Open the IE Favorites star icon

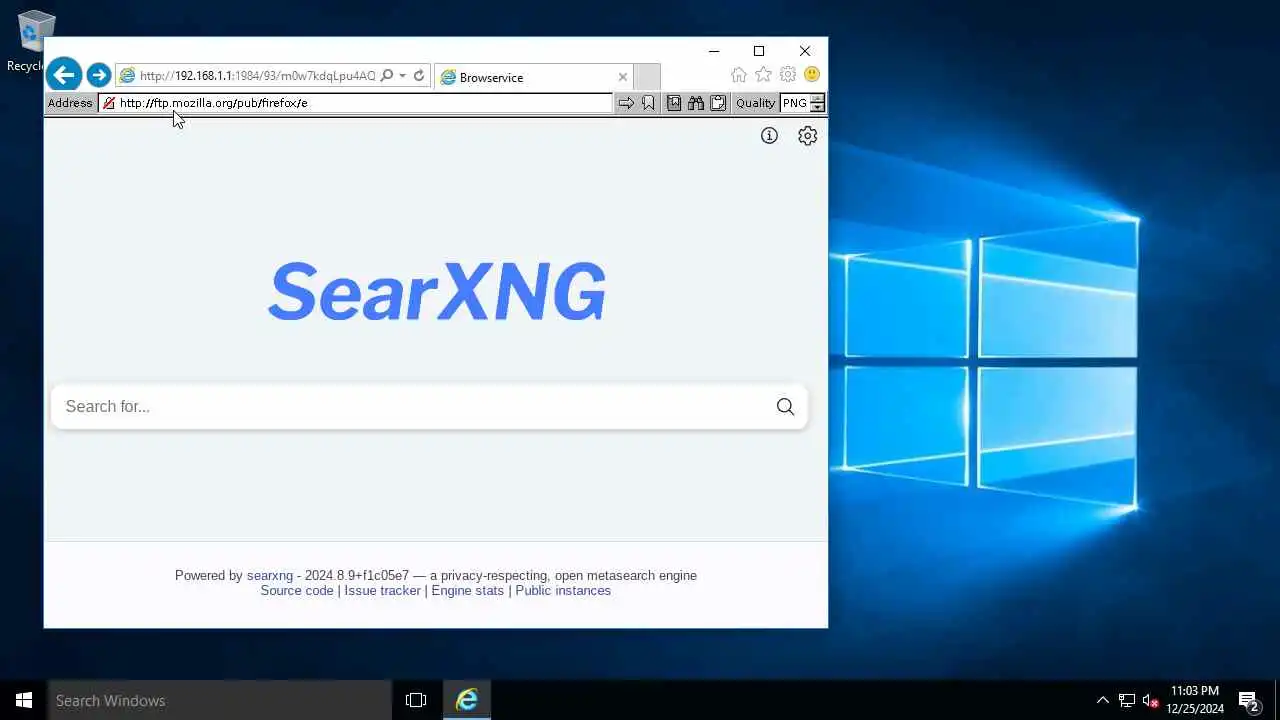[763, 75]
